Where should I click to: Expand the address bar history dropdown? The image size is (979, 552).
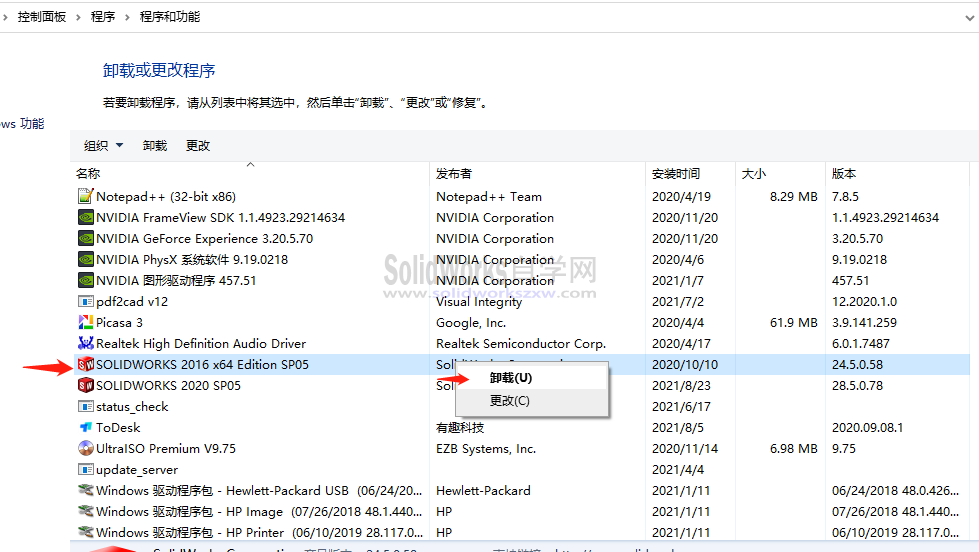tap(969, 17)
